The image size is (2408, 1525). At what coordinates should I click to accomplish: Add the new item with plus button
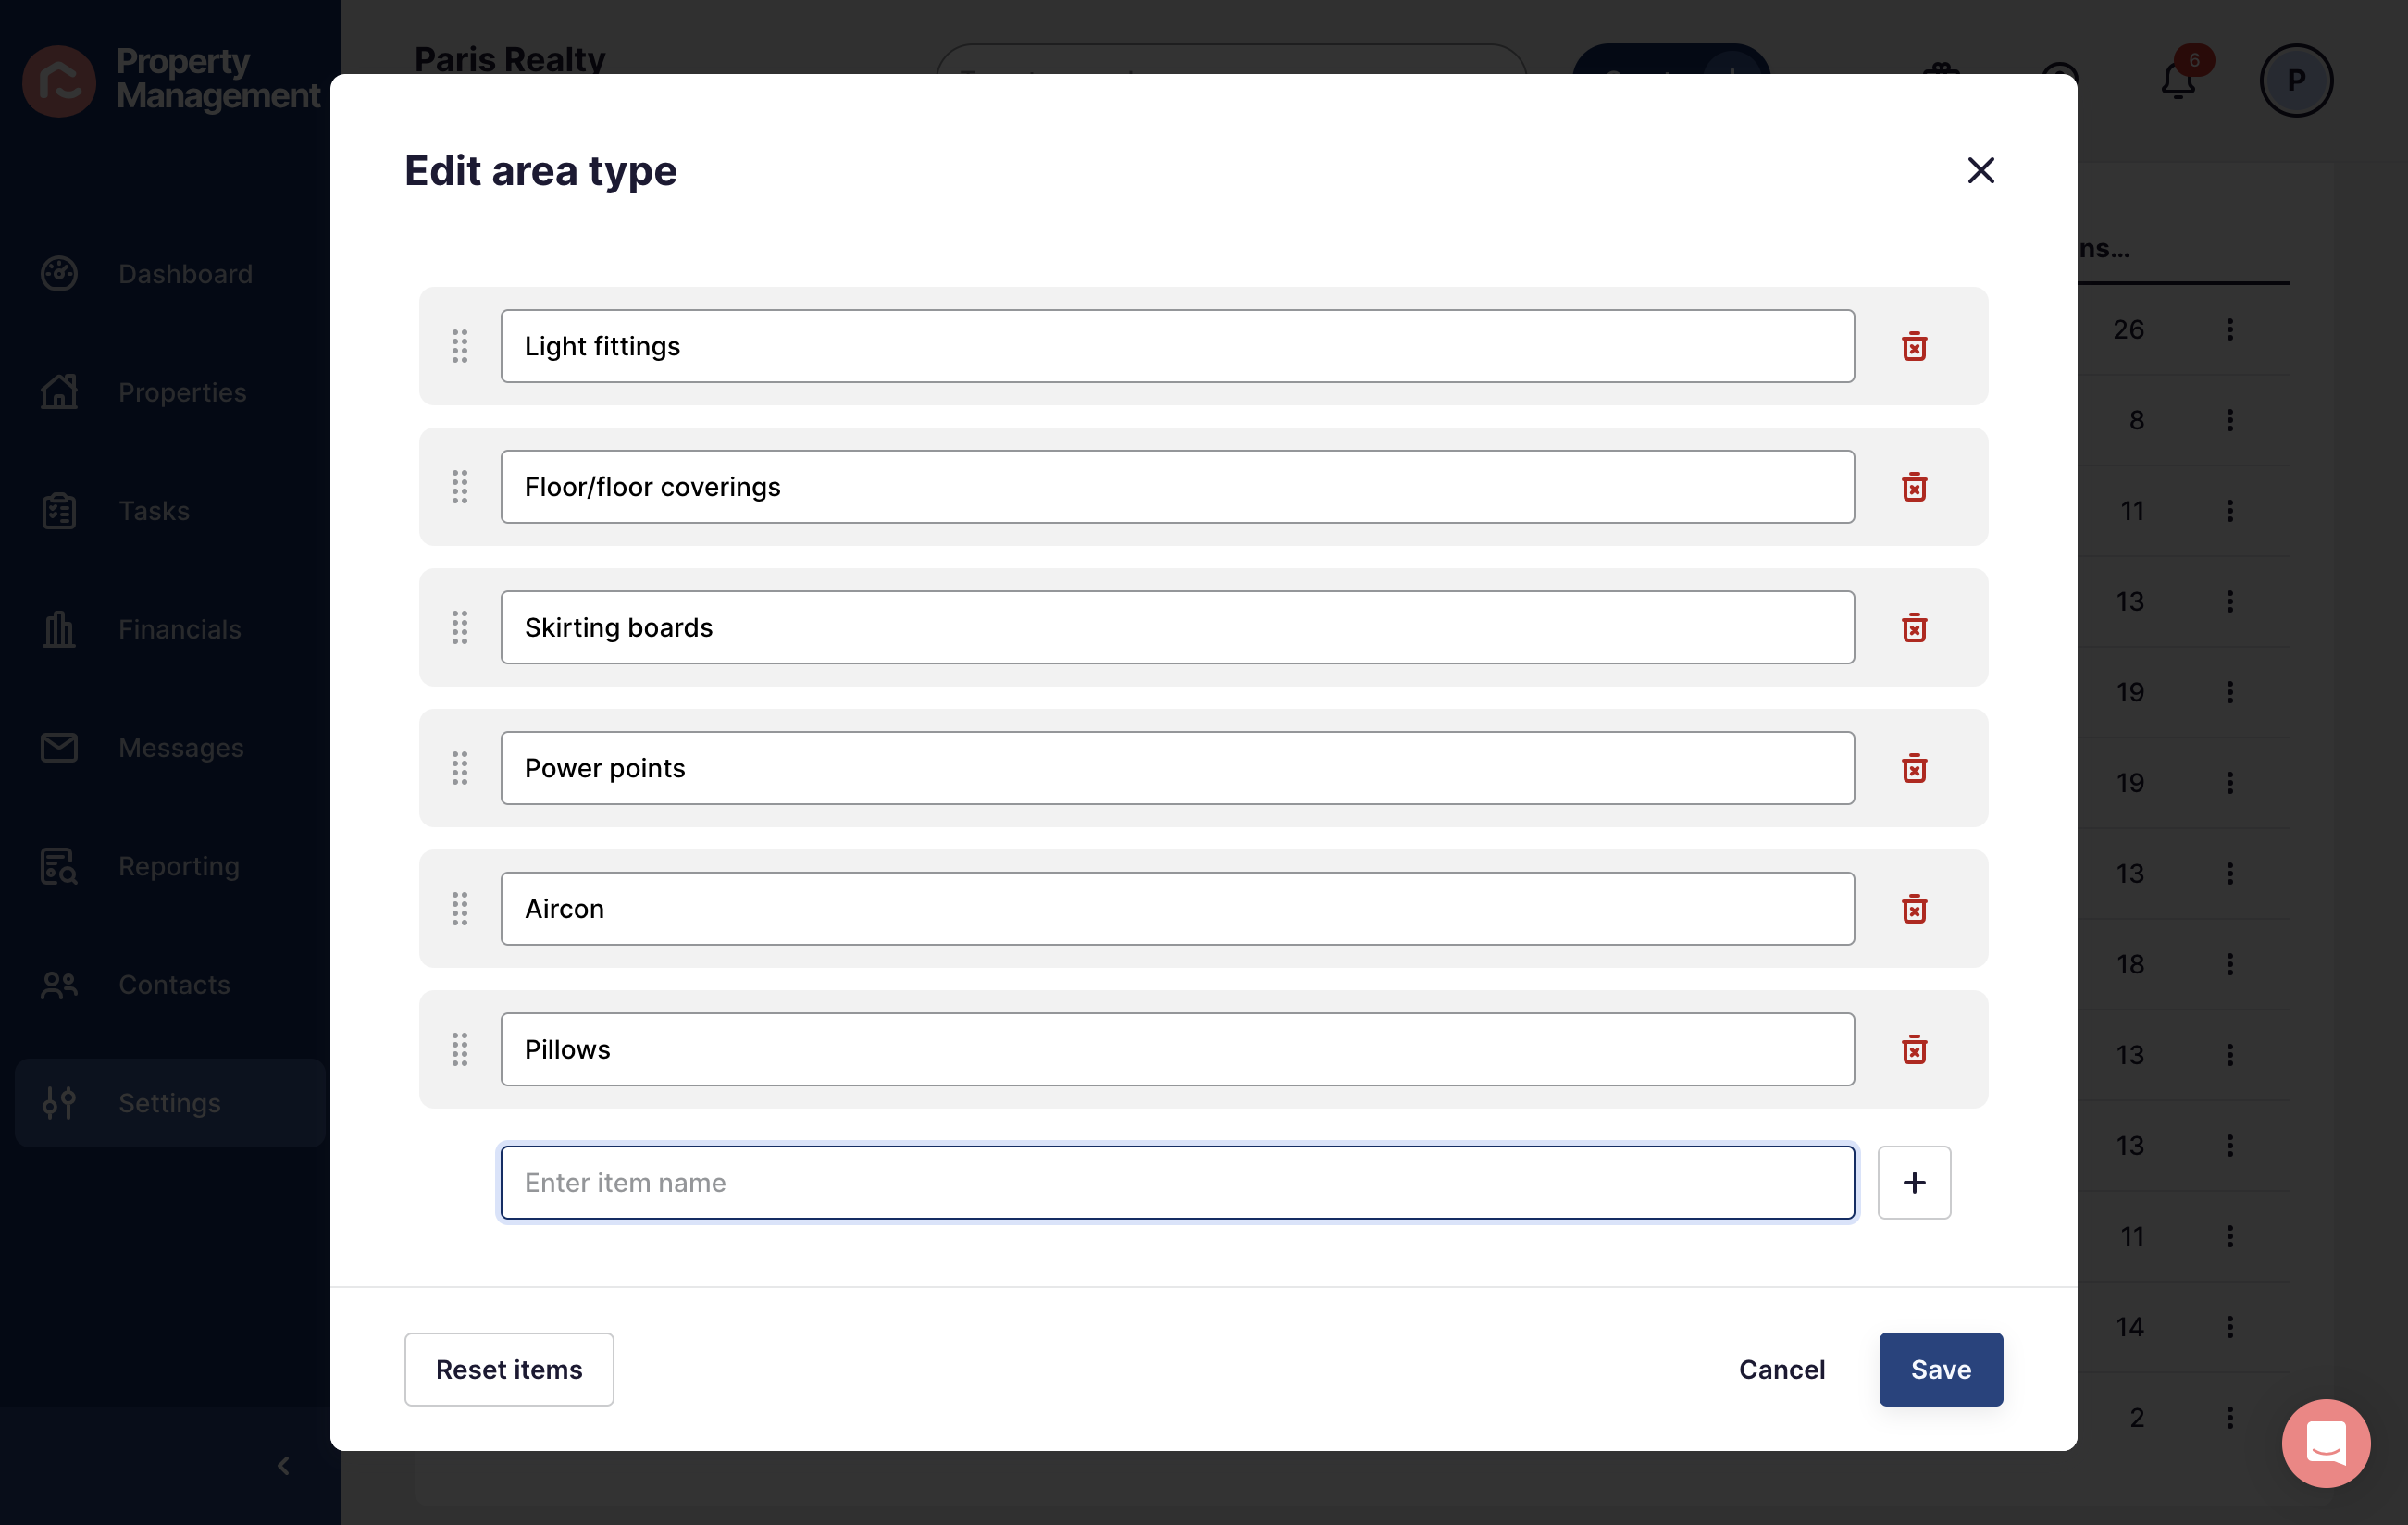coord(1914,1183)
